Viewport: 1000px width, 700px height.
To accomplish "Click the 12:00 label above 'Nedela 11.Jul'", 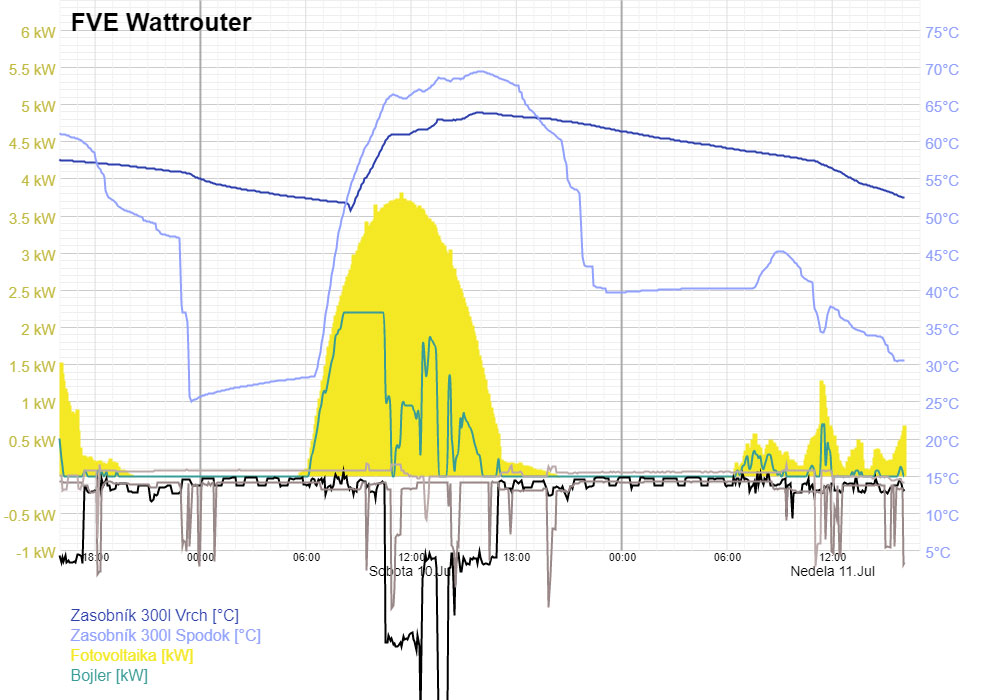I will [832, 557].
